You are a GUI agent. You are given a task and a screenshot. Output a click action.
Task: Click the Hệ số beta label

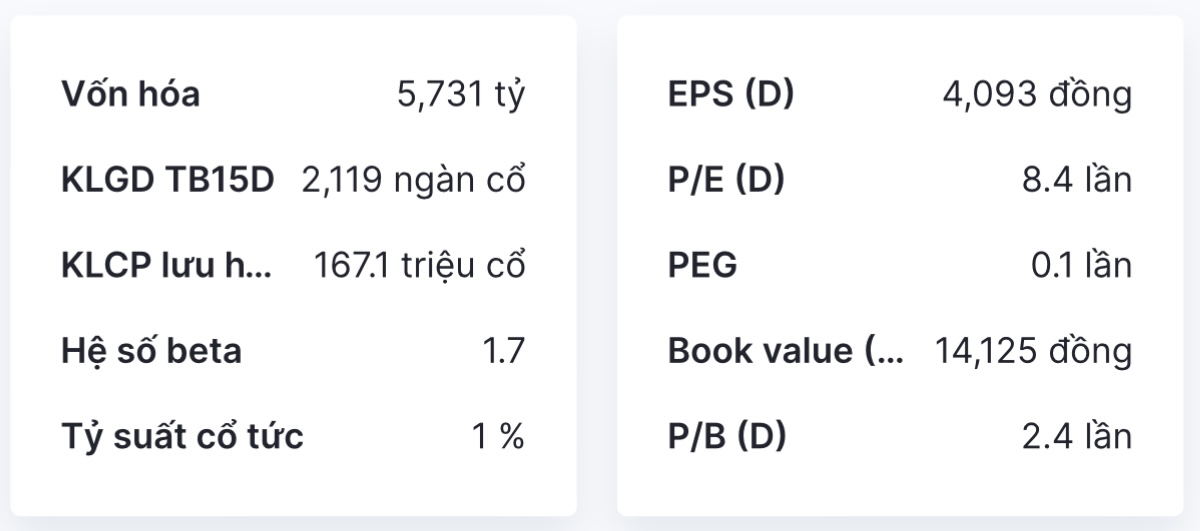tap(151, 352)
